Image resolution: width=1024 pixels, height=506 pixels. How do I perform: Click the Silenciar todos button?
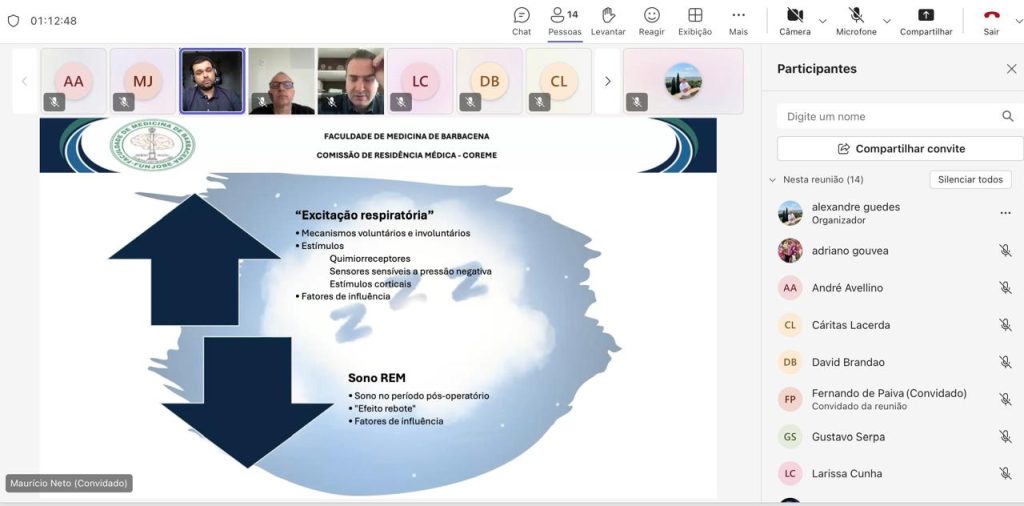[x=970, y=180]
